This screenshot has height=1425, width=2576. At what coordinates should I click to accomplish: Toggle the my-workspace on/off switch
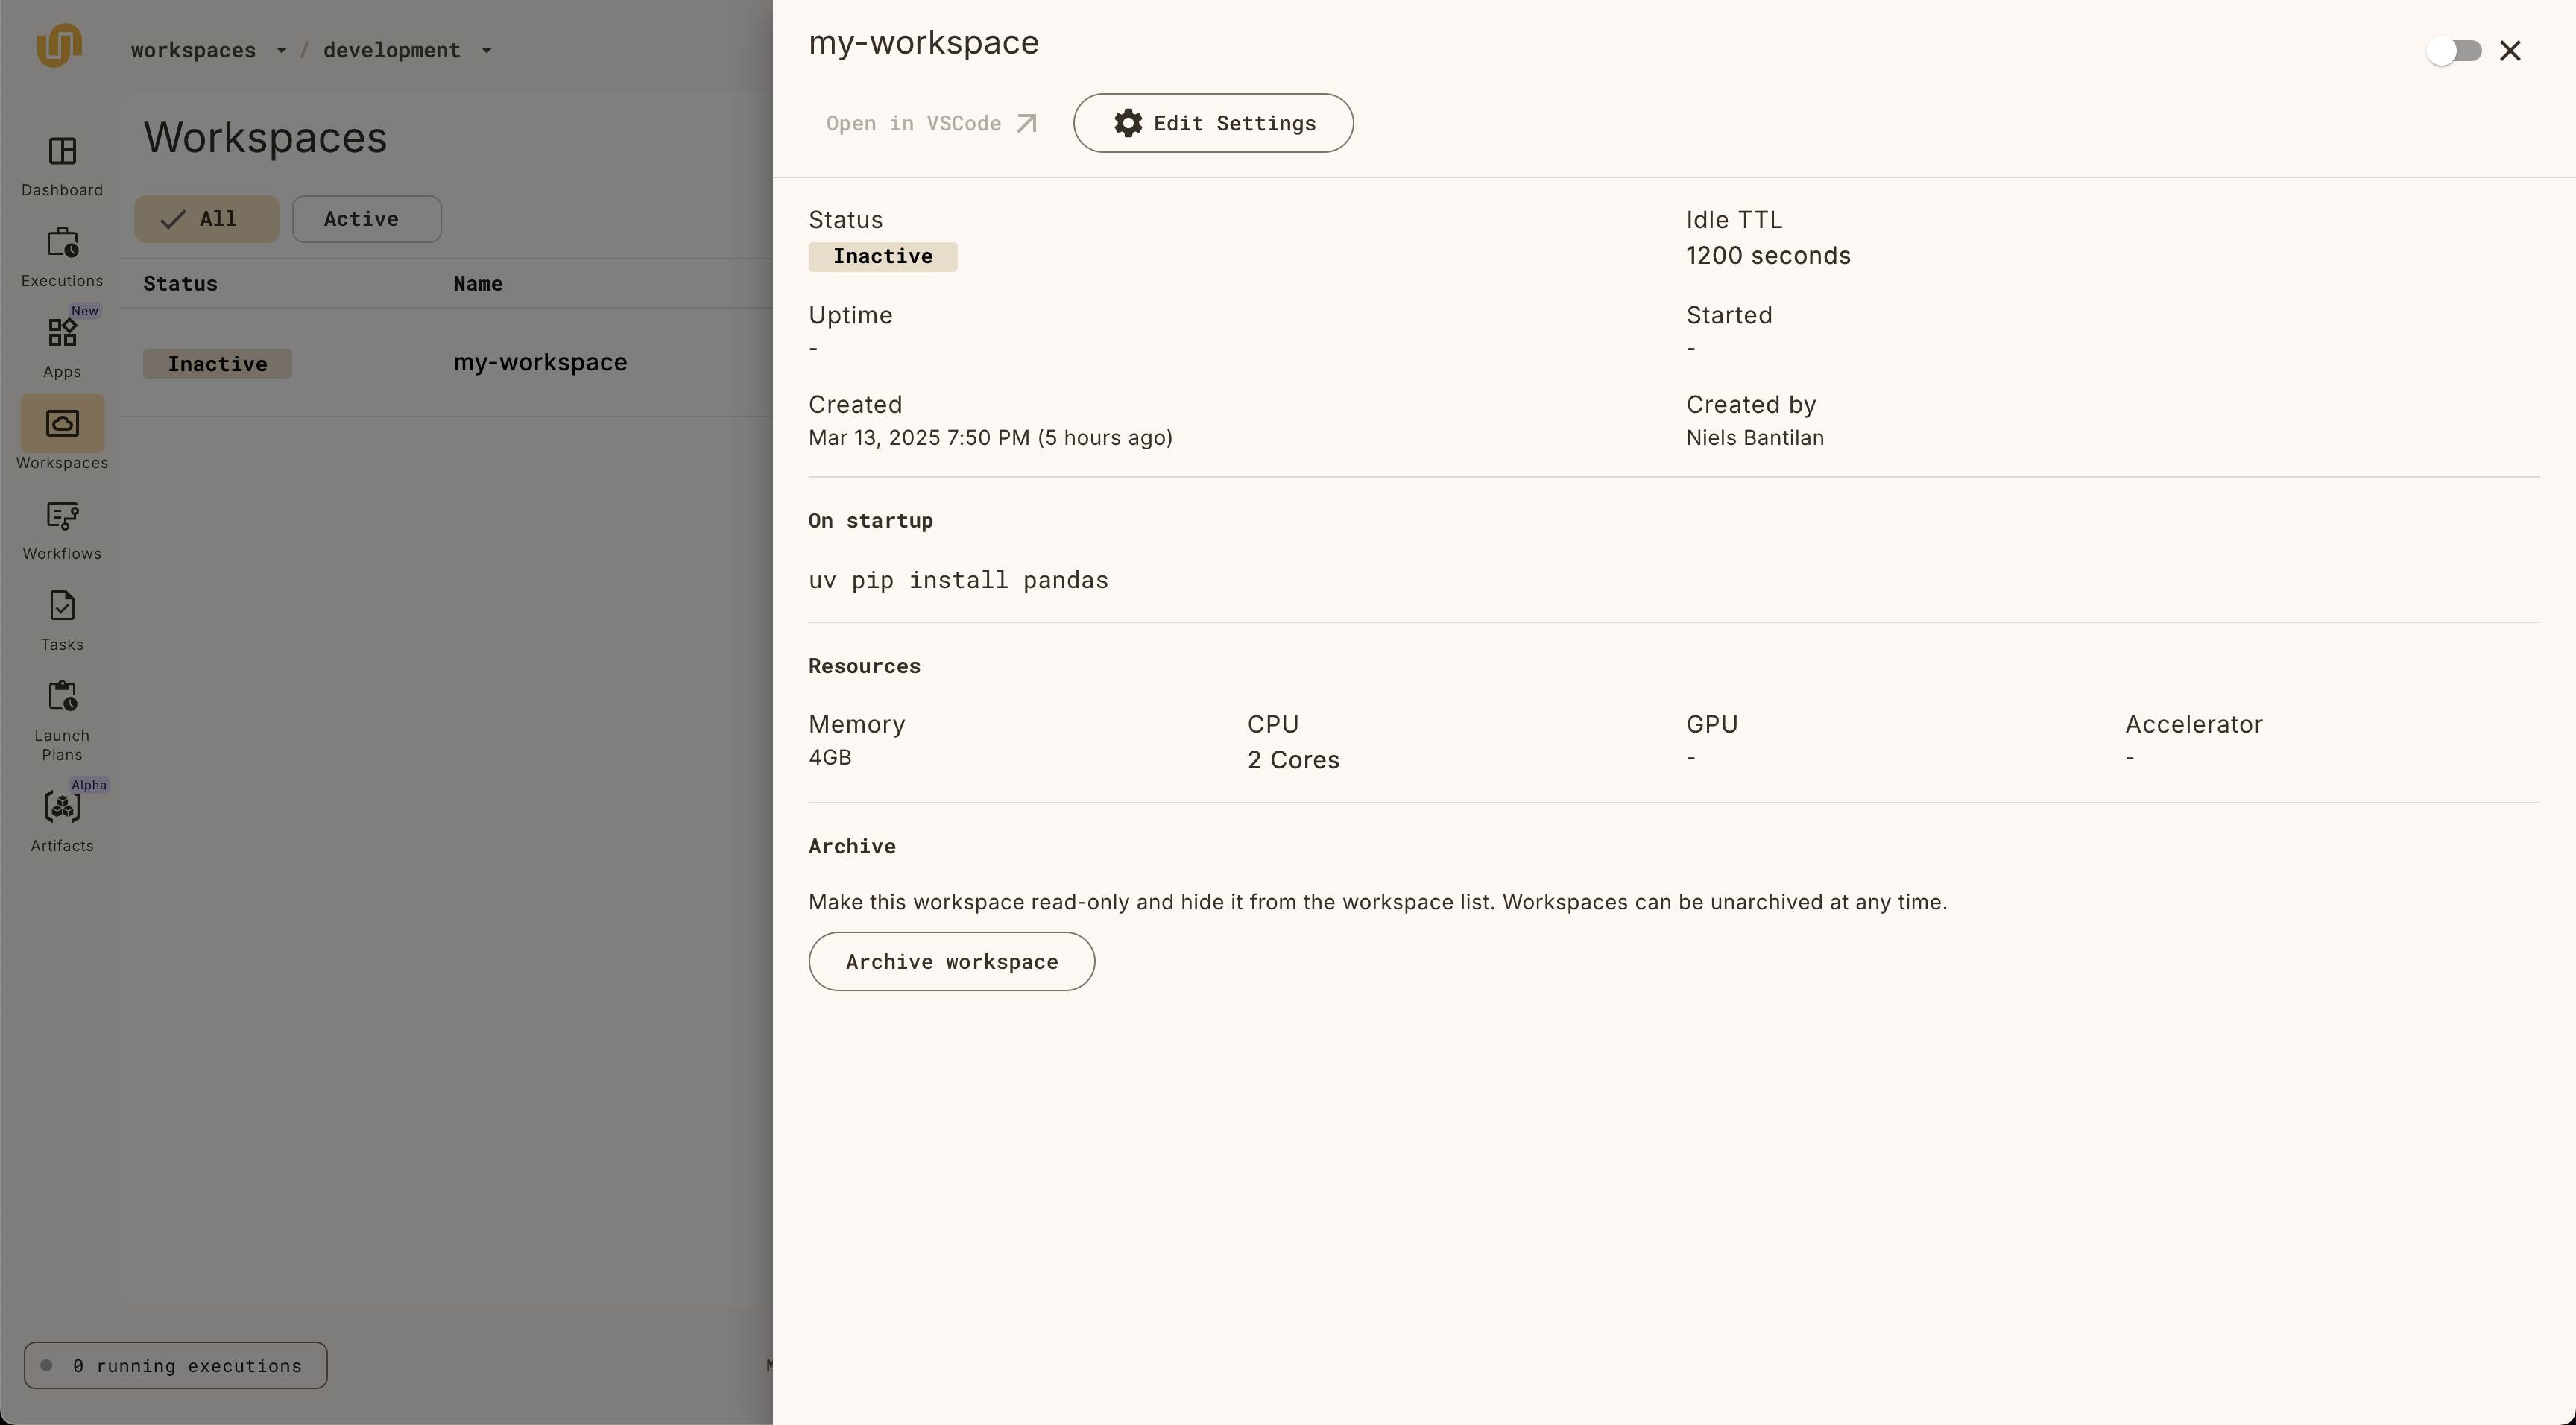tap(2454, 51)
